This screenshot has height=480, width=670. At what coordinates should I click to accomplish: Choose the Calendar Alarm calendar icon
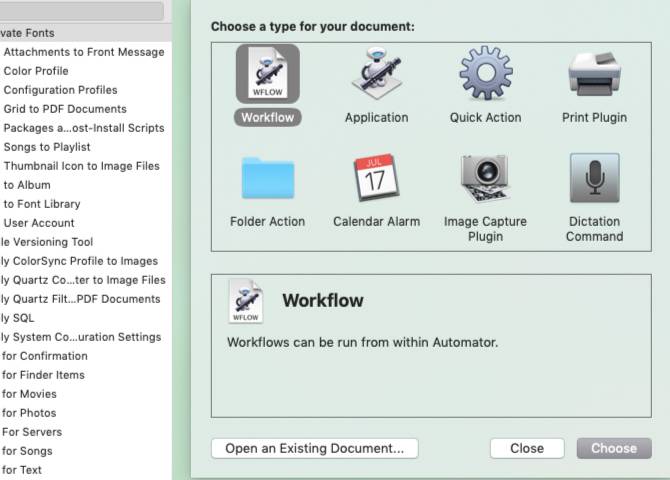[x=376, y=177]
